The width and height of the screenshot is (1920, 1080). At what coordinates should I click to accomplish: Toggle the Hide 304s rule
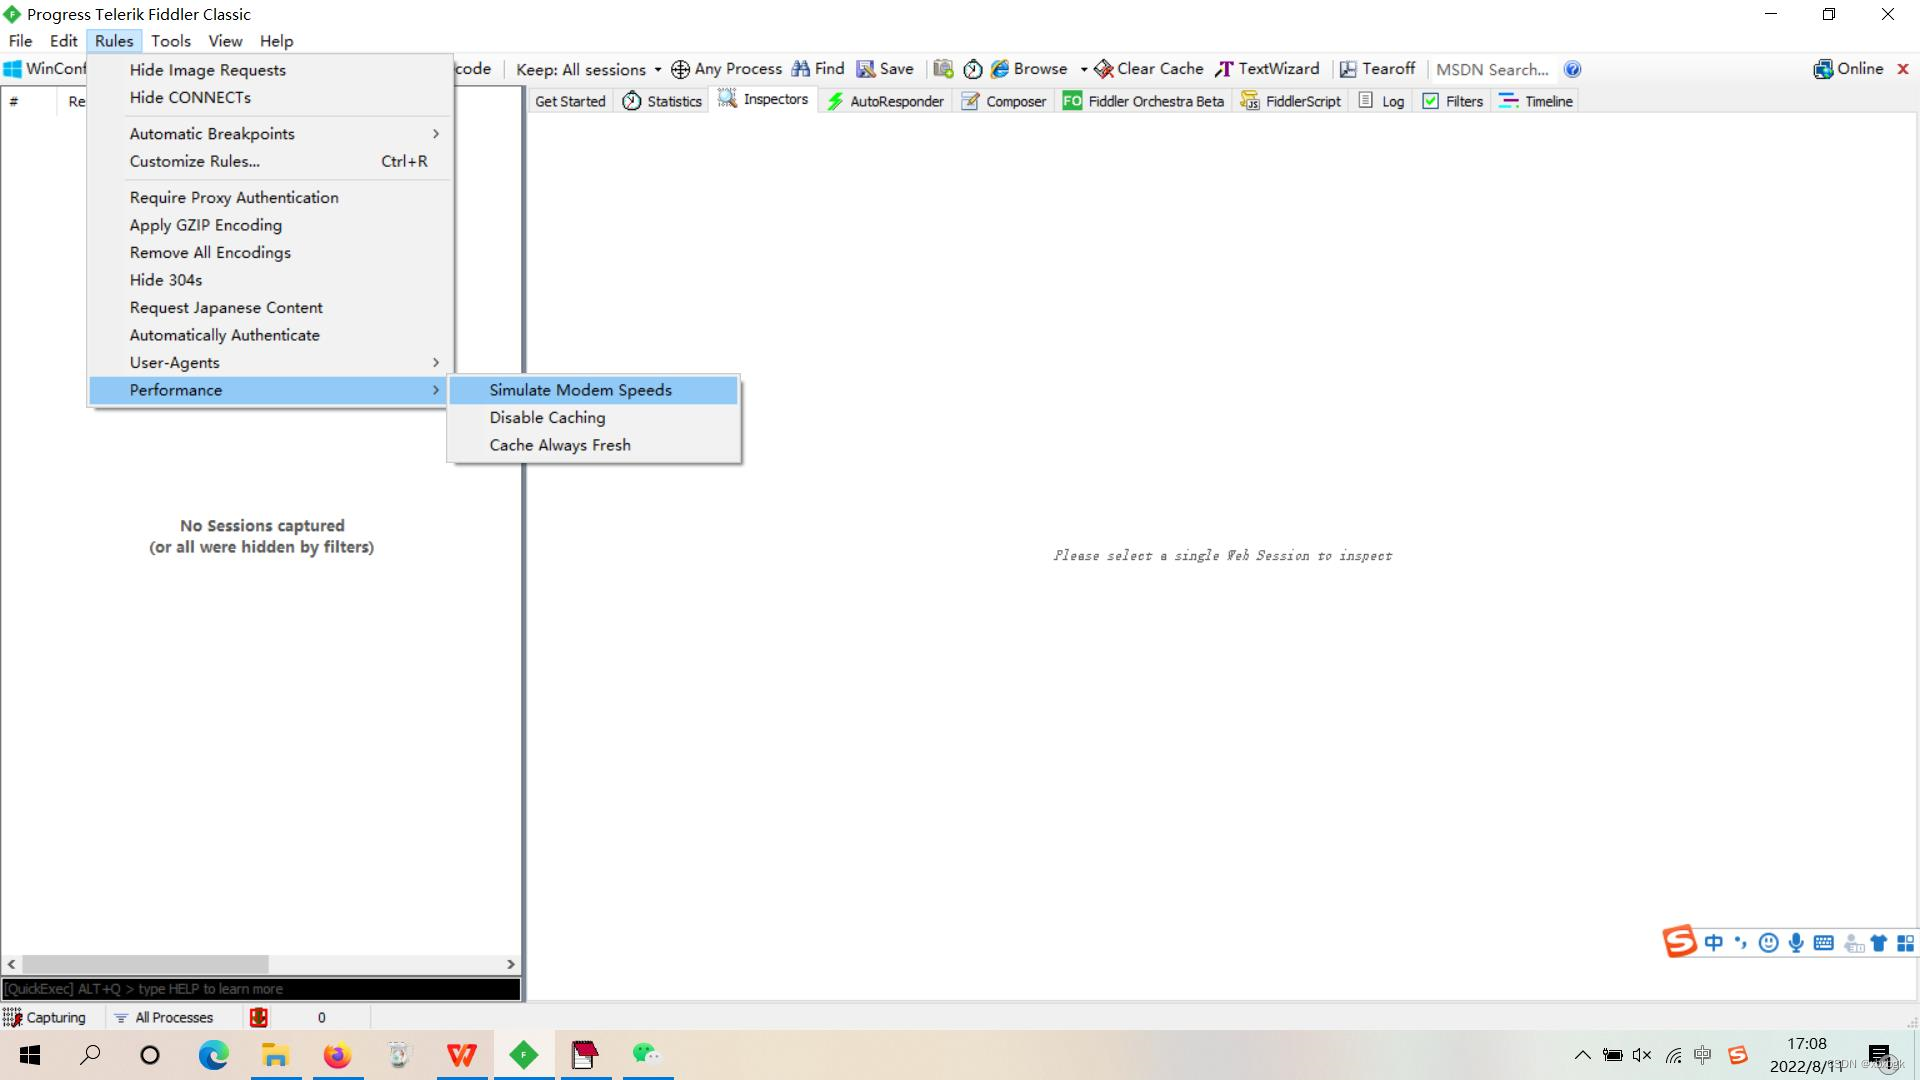point(271,280)
